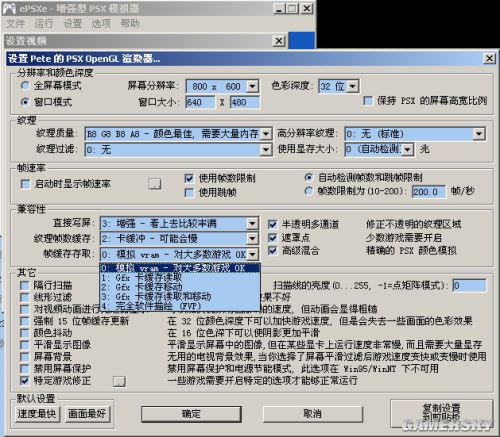Enable 保持 PSX 的屏幕高宽比例 checkbox
Image resolution: width=500 pixels, height=437 pixels.
(x=368, y=101)
